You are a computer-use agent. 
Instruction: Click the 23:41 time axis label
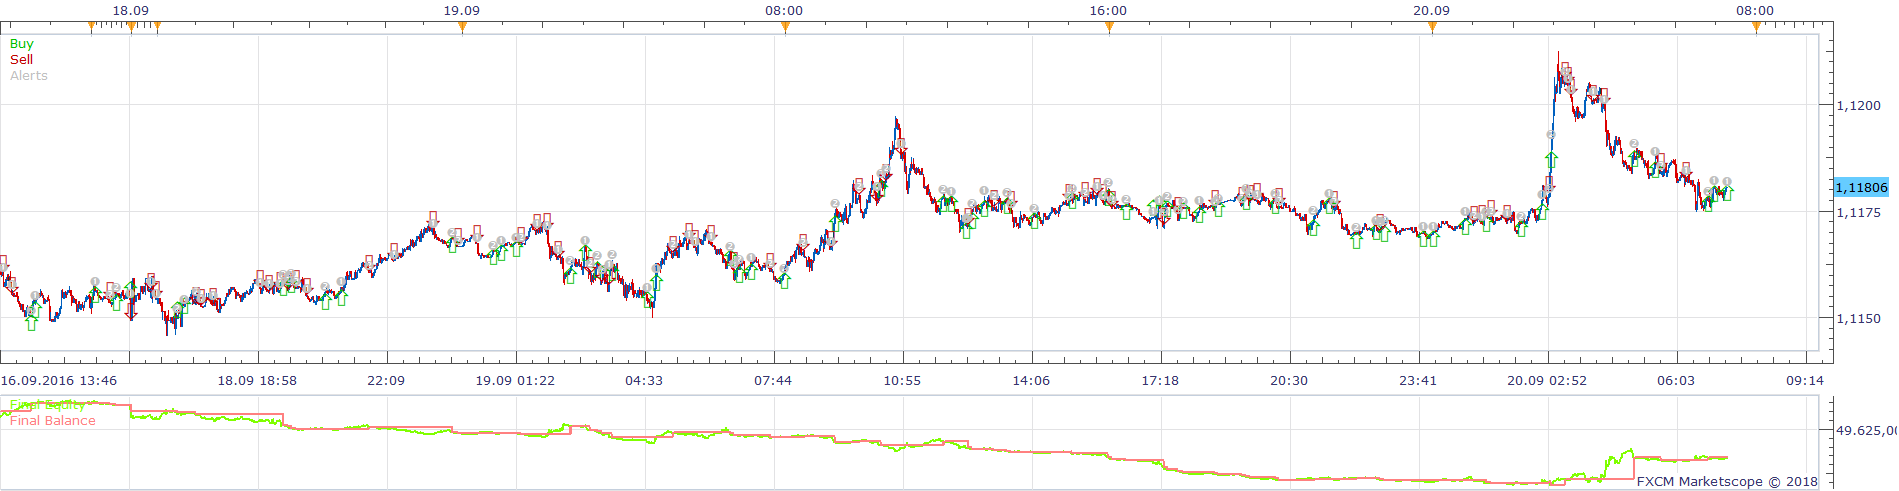click(1418, 381)
